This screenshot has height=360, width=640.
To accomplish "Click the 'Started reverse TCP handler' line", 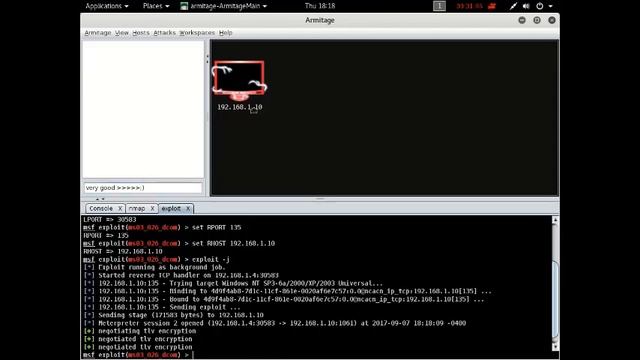I will tap(181, 275).
